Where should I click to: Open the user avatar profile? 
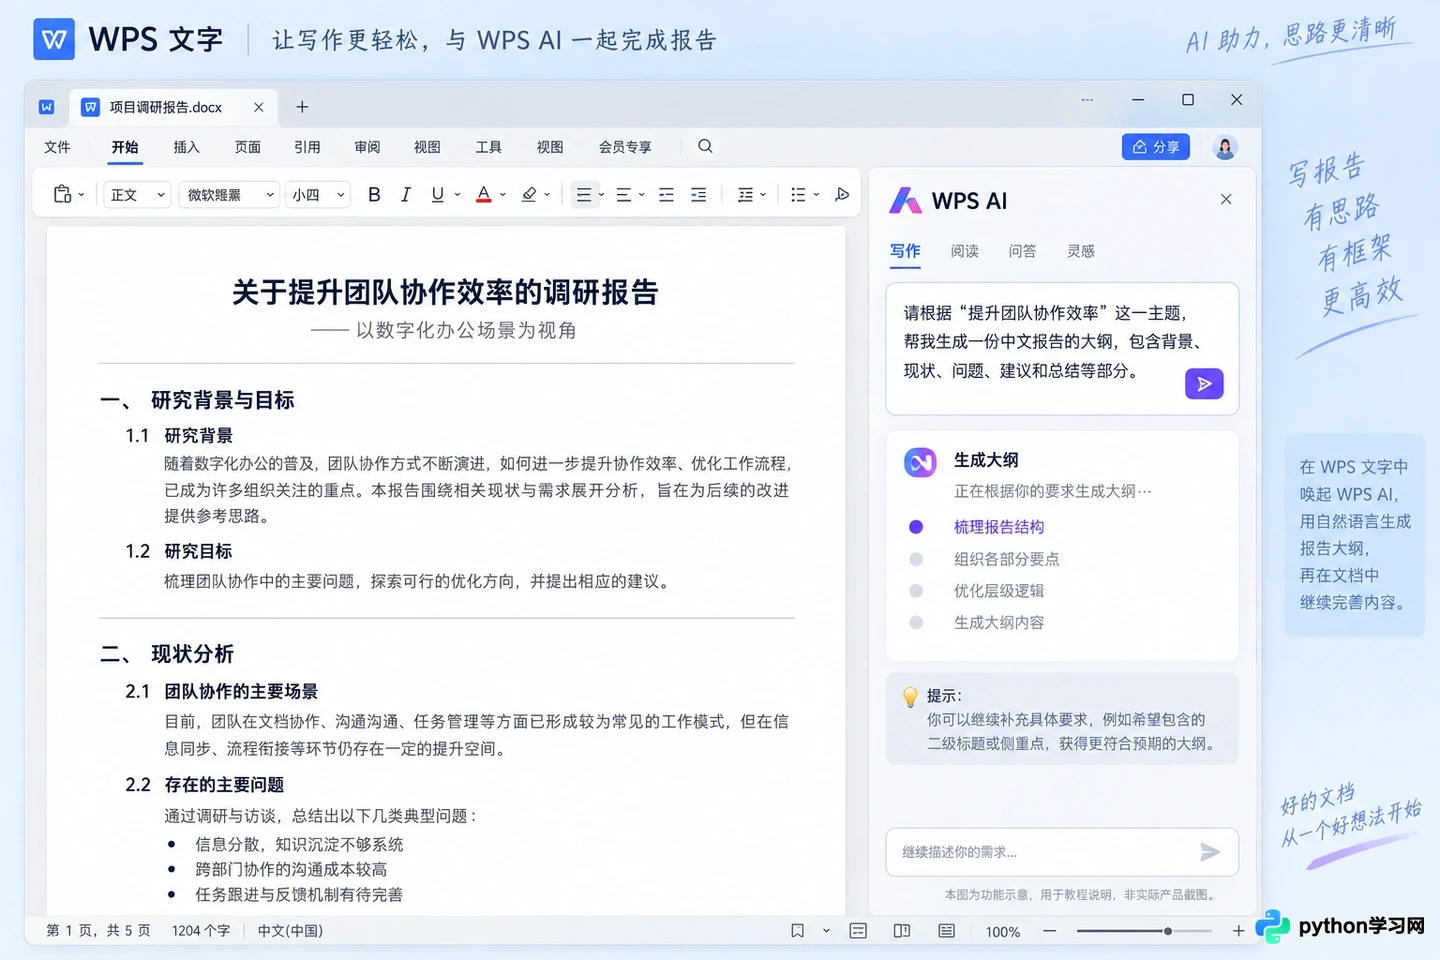[x=1225, y=147]
